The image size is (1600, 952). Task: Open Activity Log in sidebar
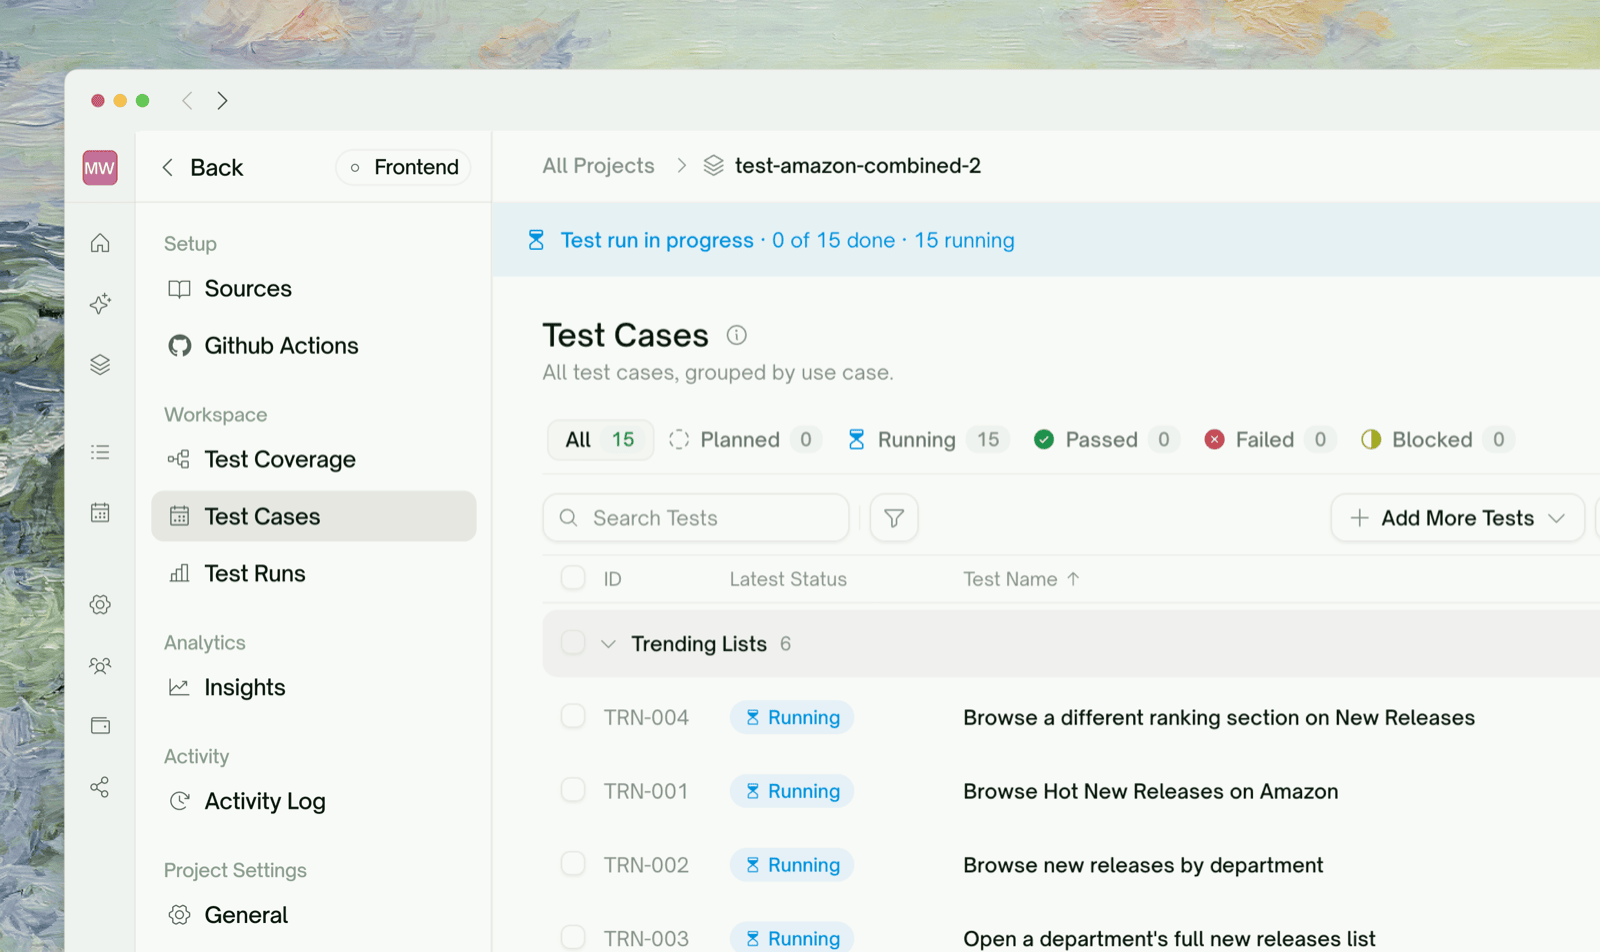tap(314, 802)
